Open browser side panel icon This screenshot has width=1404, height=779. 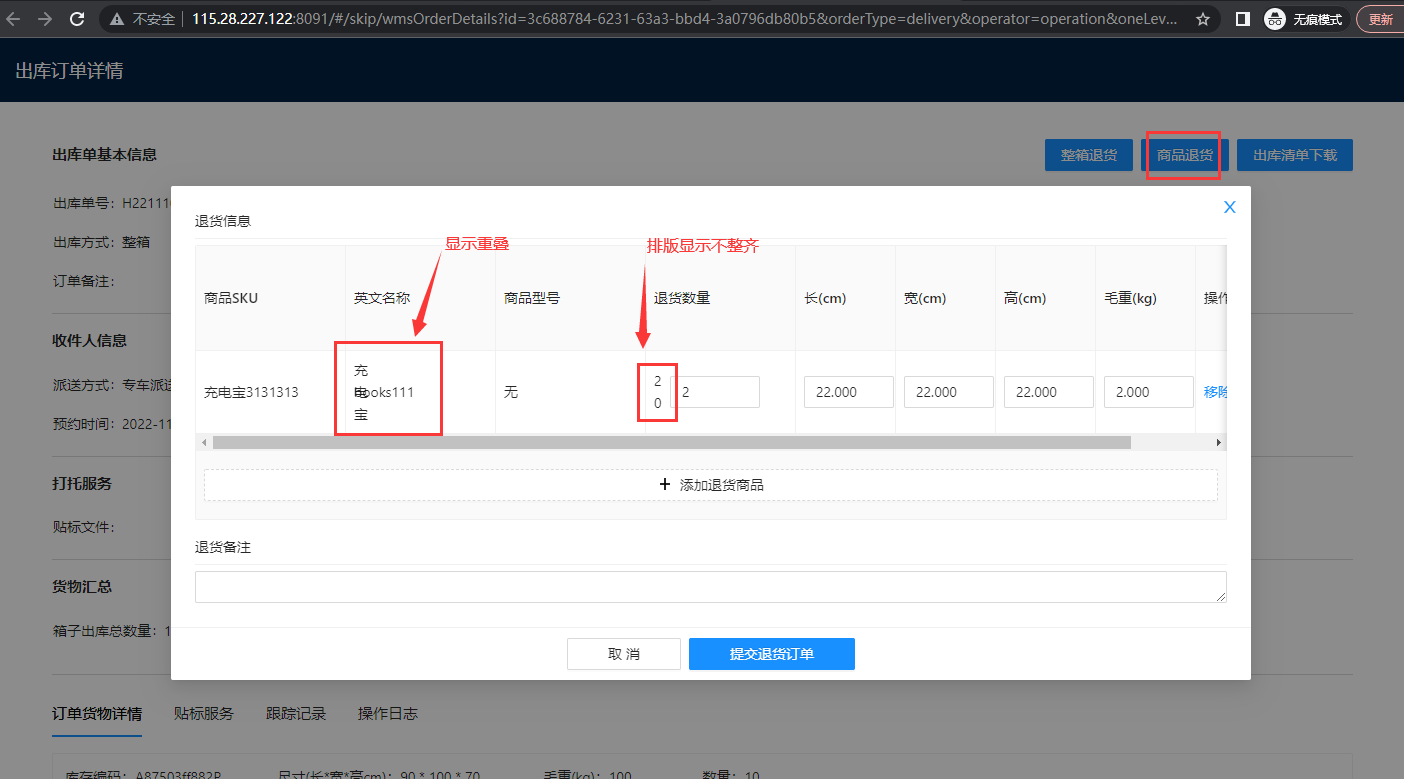(x=1242, y=19)
